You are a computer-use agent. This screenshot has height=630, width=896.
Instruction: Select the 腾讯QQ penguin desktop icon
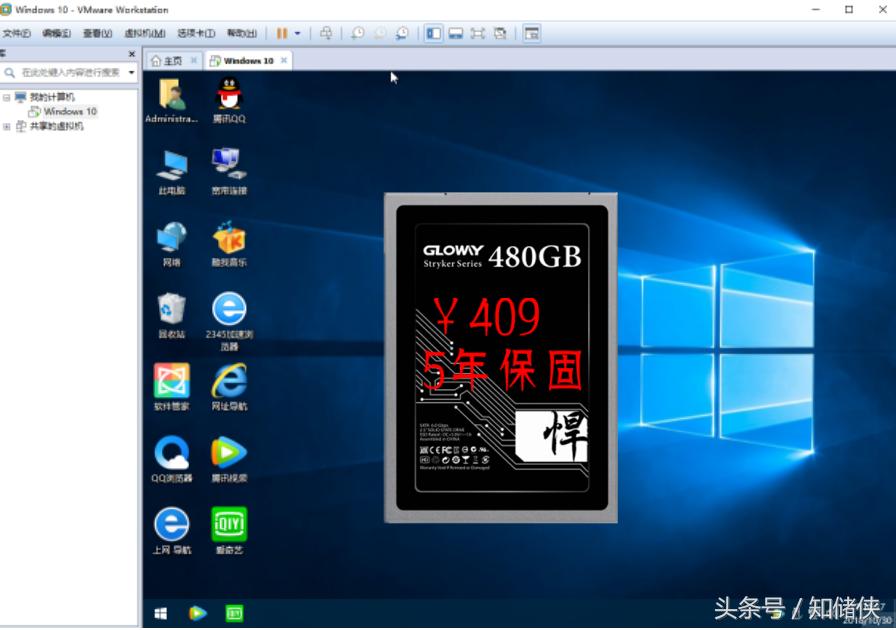[229, 101]
